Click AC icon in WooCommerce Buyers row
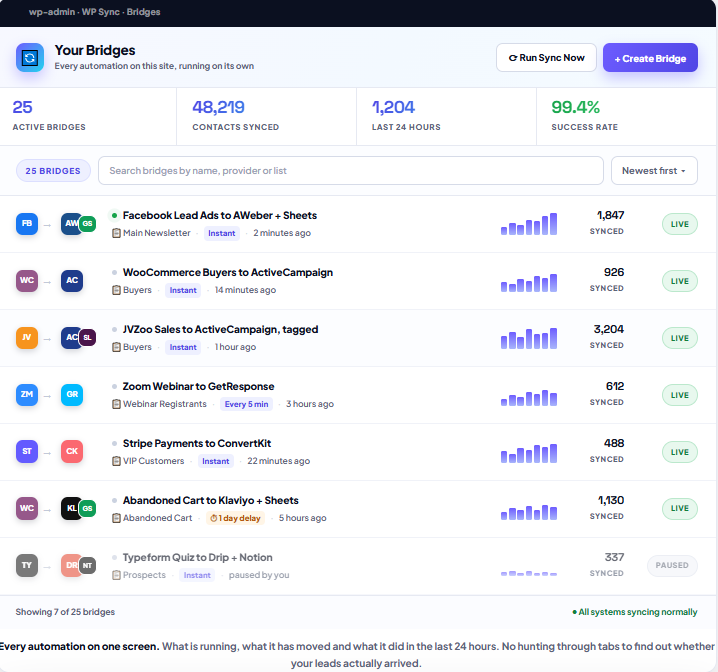This screenshot has width=718, height=672. pos(72,281)
